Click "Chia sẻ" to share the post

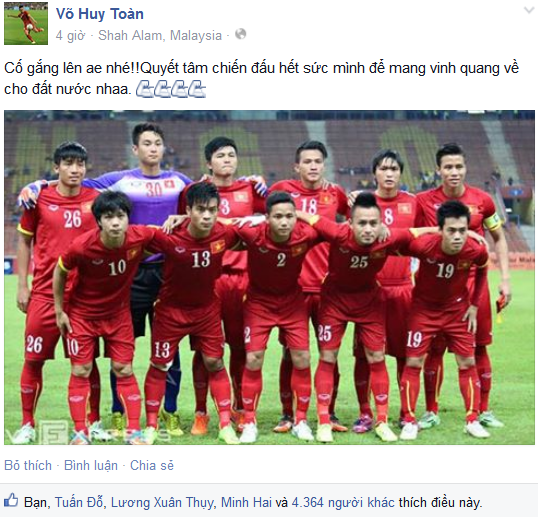click(x=152, y=465)
